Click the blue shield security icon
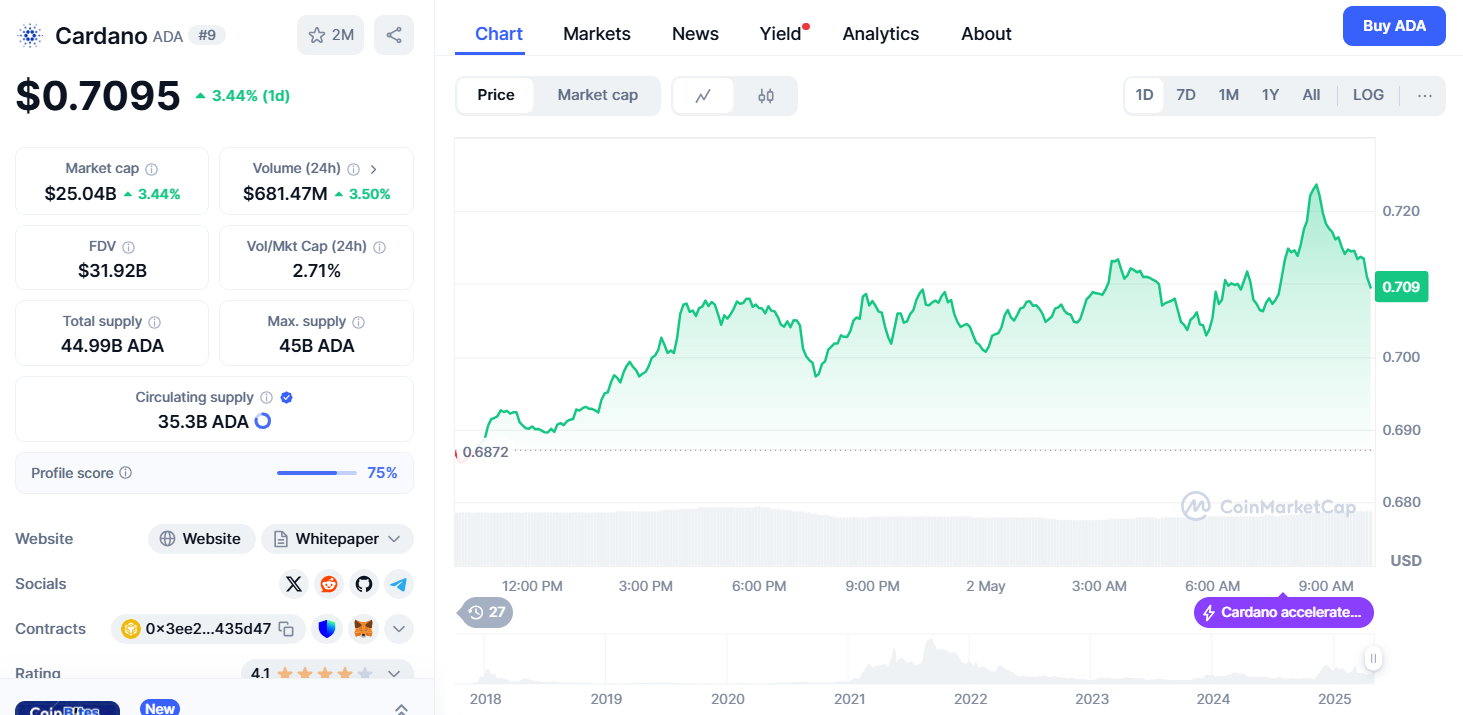1463x715 pixels. (327, 629)
